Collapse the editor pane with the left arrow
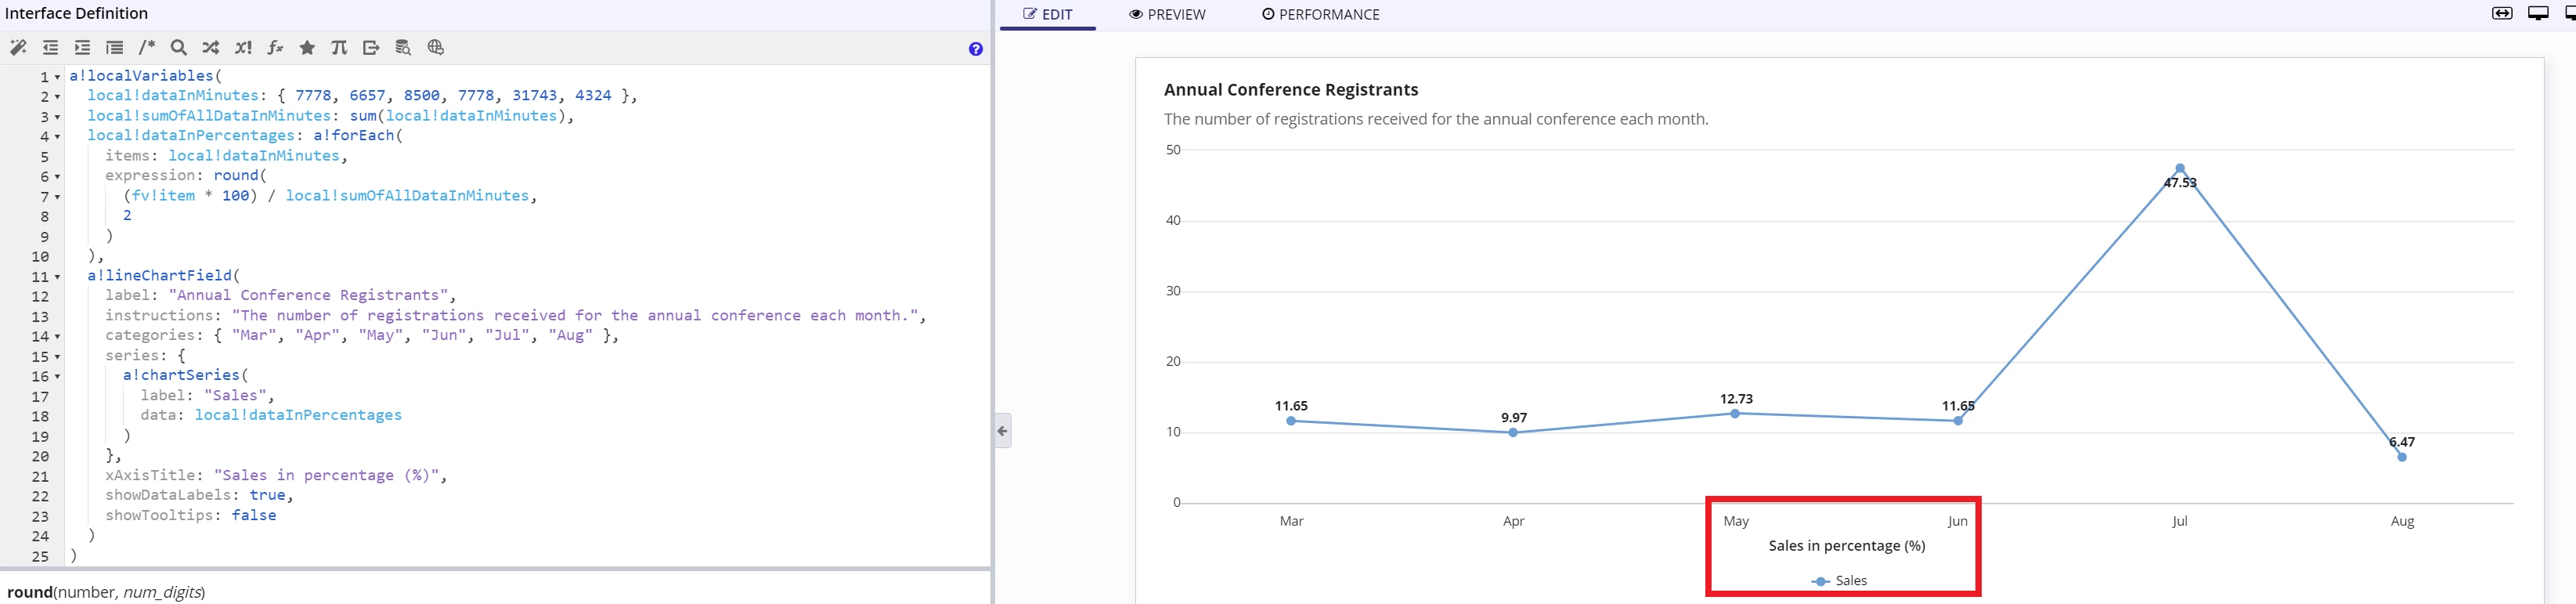The image size is (2576, 604). 1003,431
